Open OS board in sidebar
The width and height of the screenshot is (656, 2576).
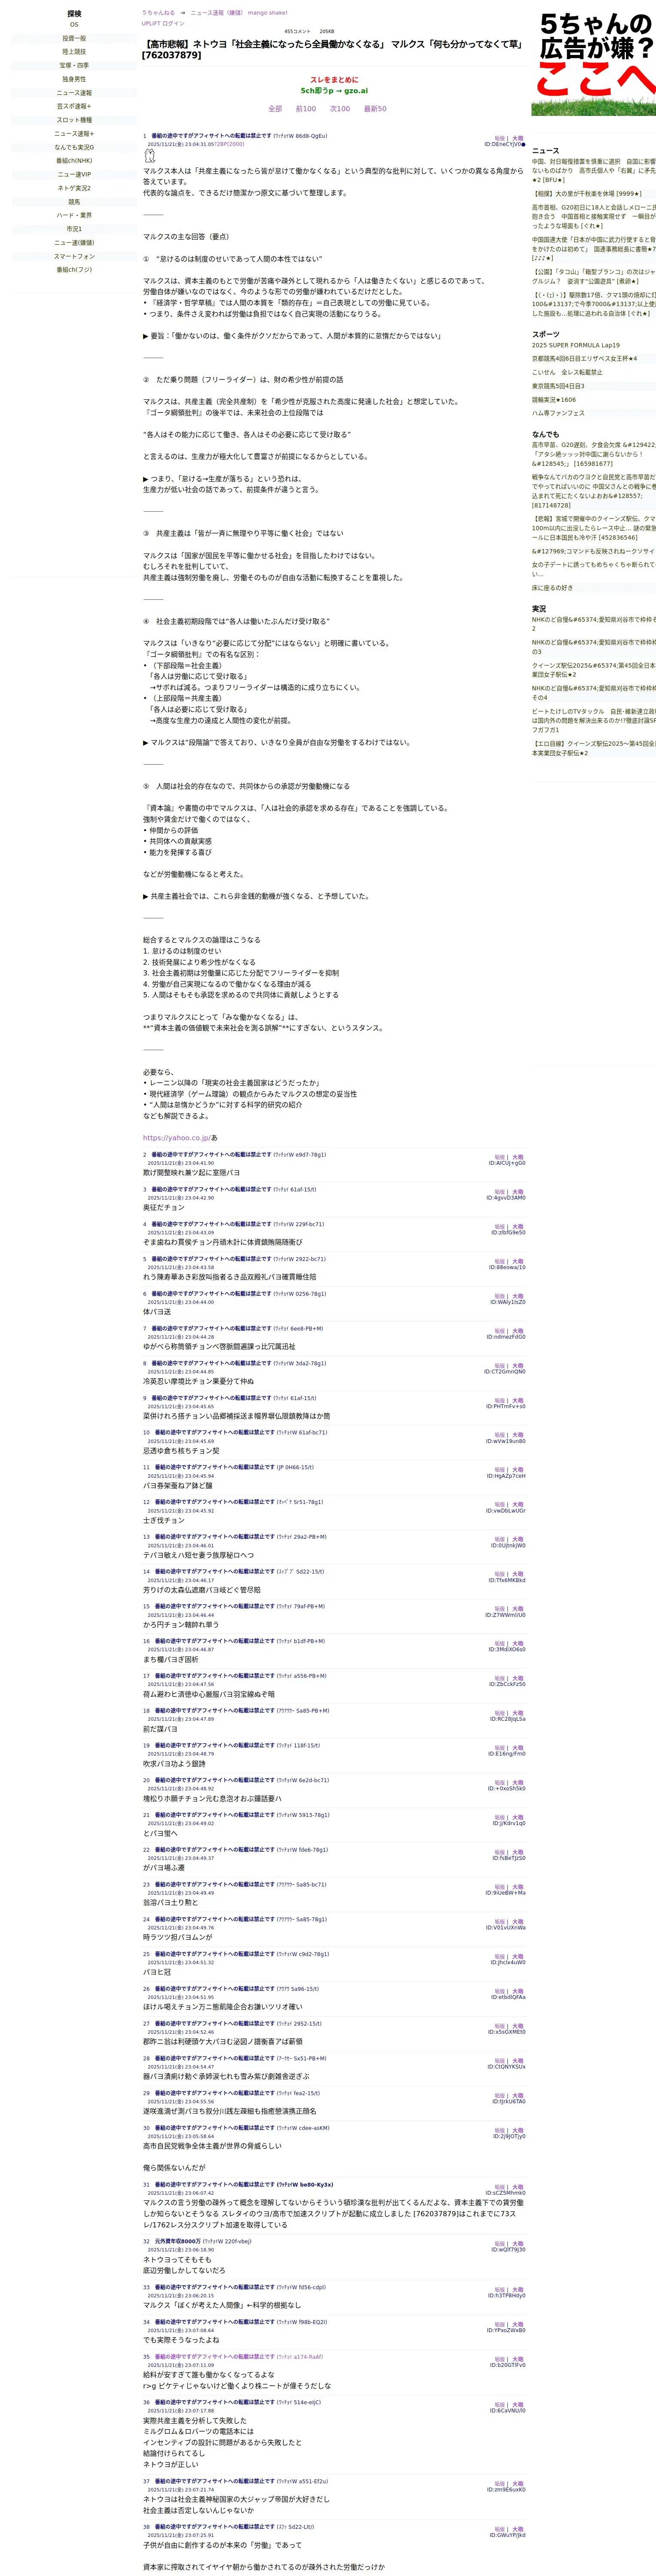[74, 25]
